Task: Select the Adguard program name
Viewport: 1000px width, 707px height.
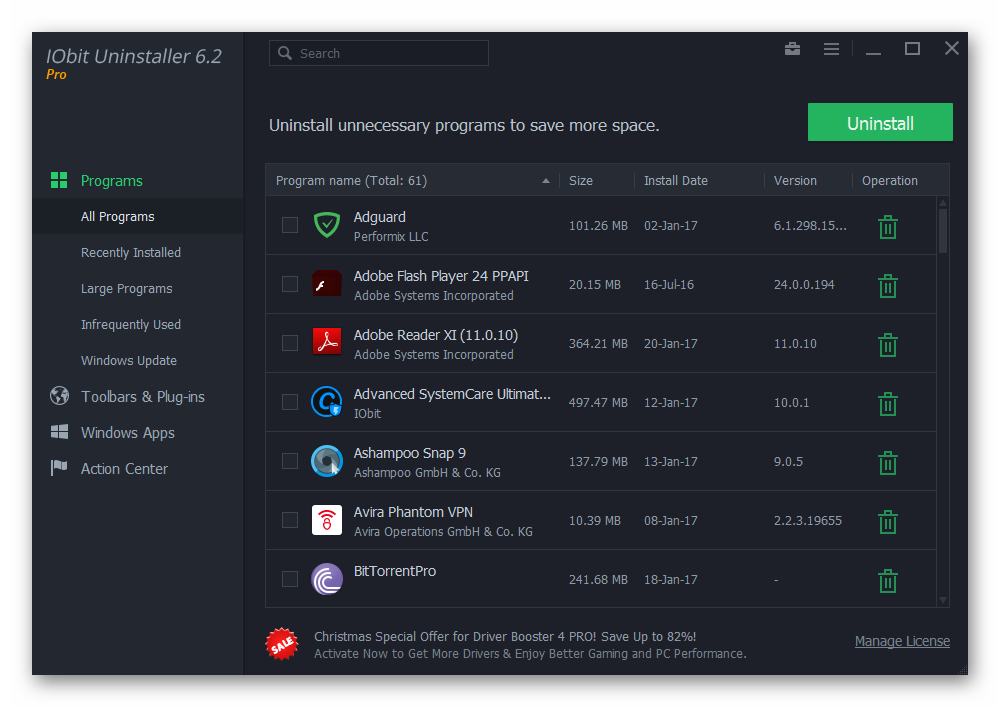Action: point(379,217)
